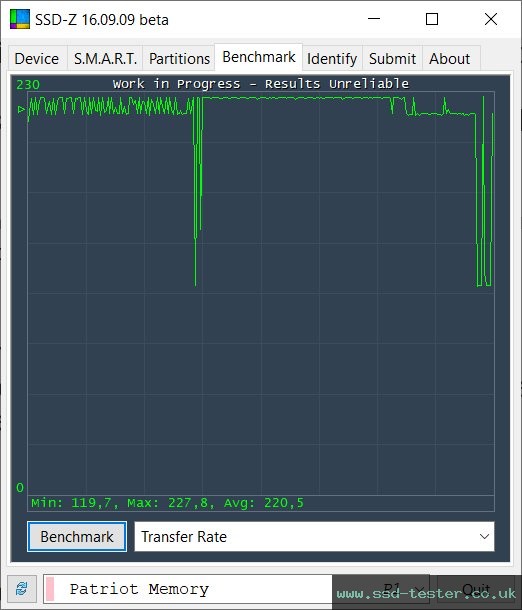Open the Patriot Memory drive selector
This screenshot has height=610, width=522.
[236, 589]
